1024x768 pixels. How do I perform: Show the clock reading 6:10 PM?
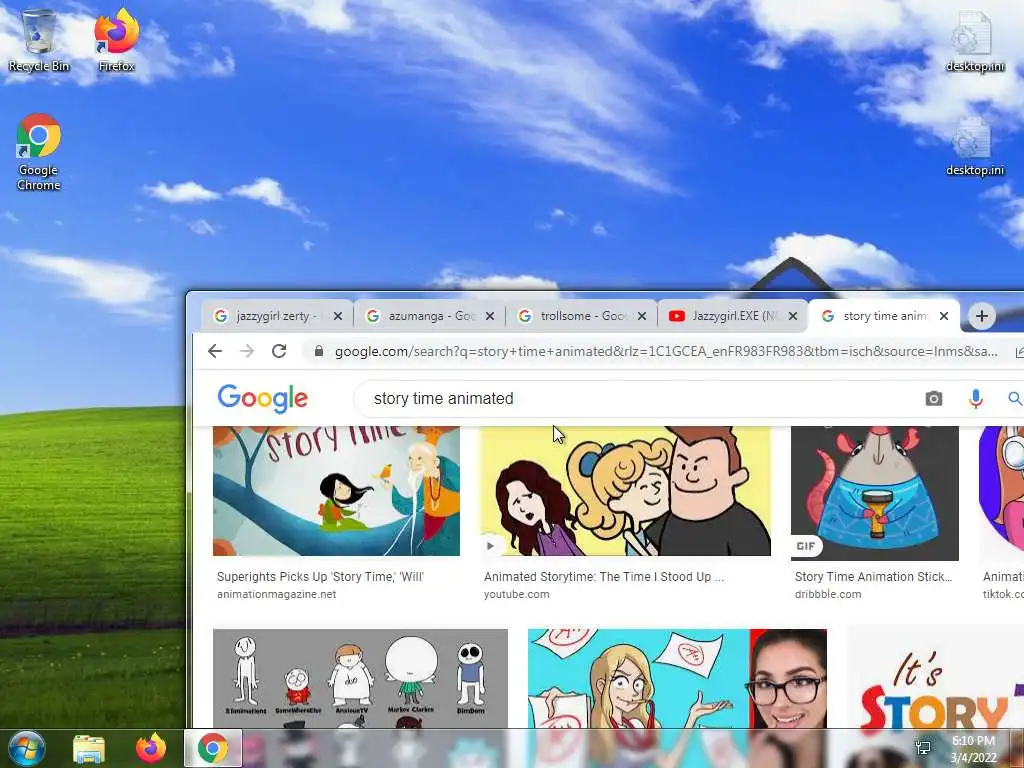pos(973,741)
